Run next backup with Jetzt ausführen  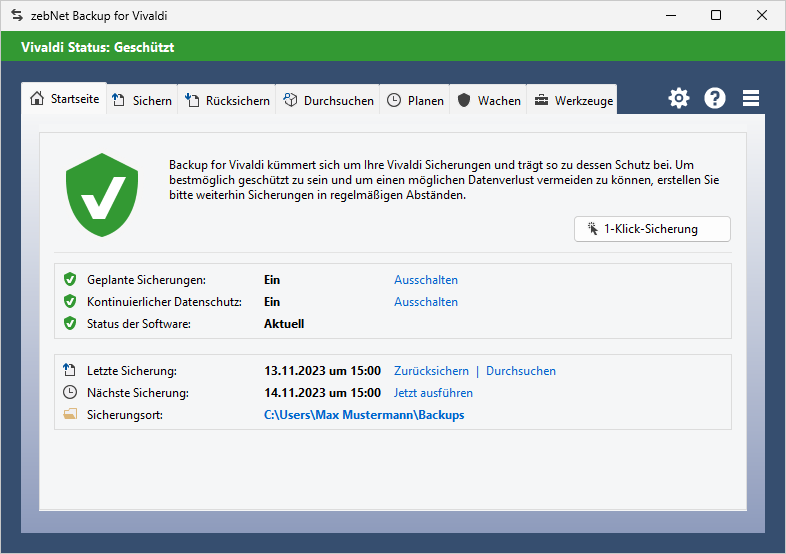433,393
